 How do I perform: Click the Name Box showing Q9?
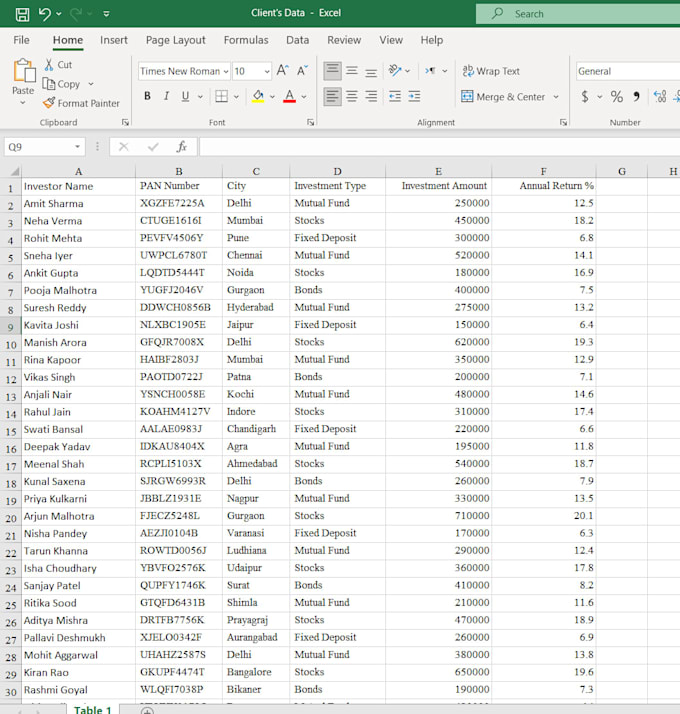40,147
